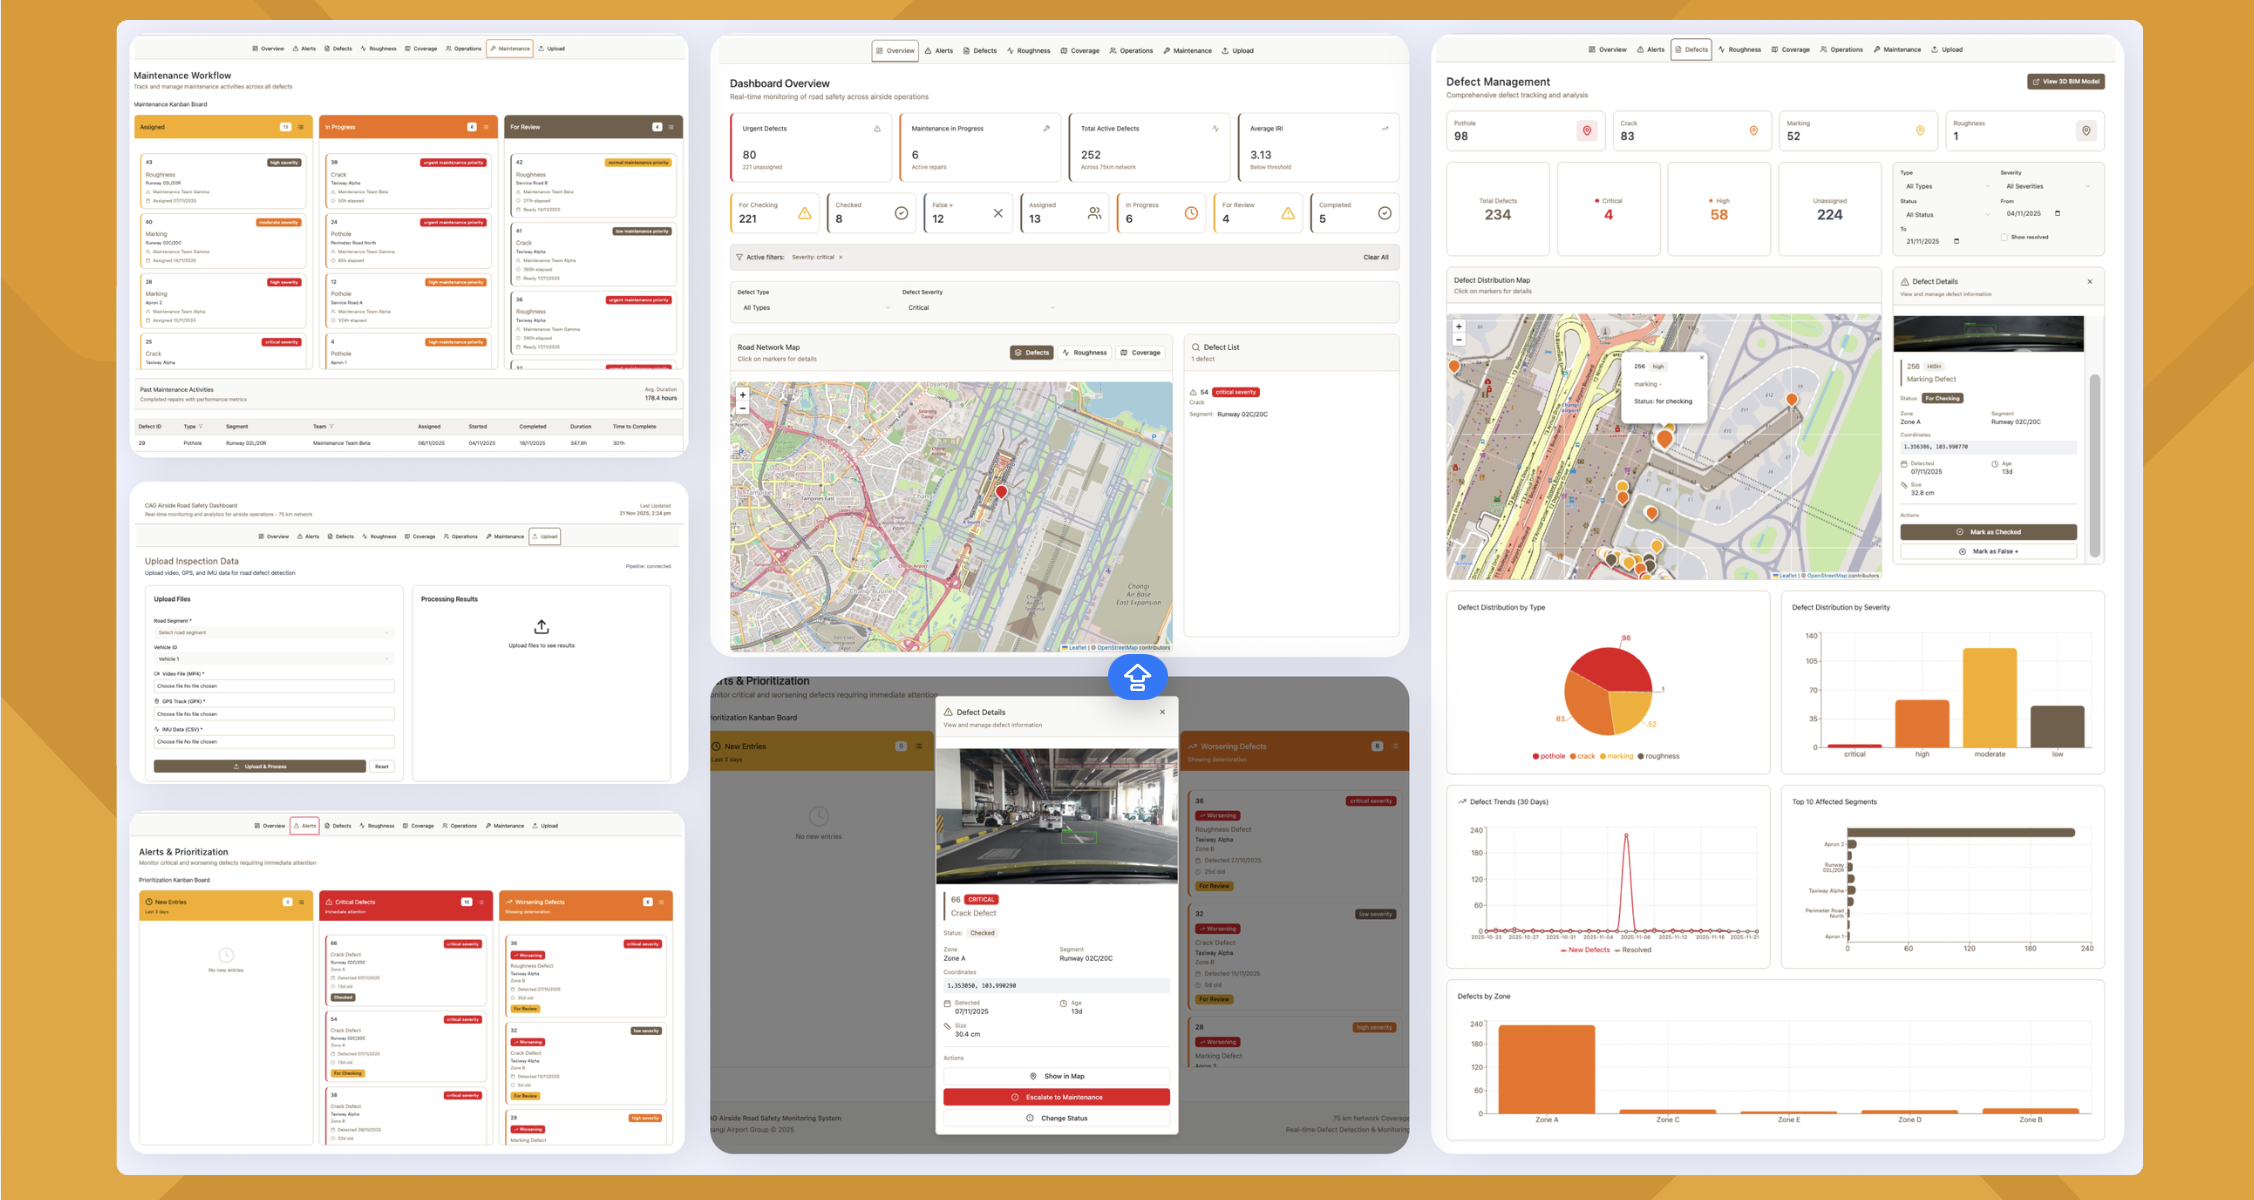Click the Maintenance in Progress wrench icon
Viewport: 2254px width, 1200px height.
coord(1046,129)
